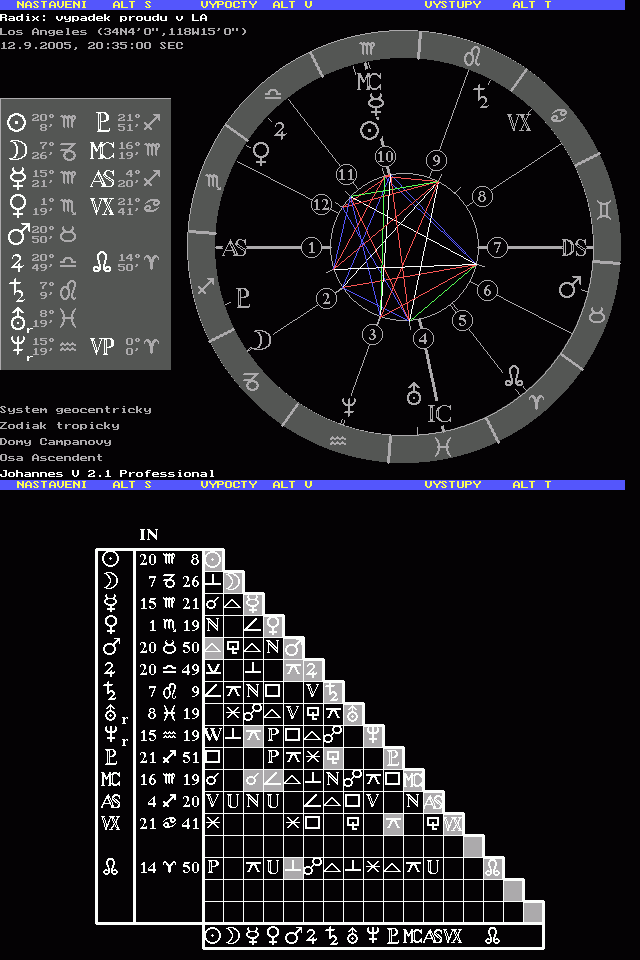Screen dimensions: 640x960
Task: Click VYPOCTY in the middle menu bar
Action: [x=229, y=484]
